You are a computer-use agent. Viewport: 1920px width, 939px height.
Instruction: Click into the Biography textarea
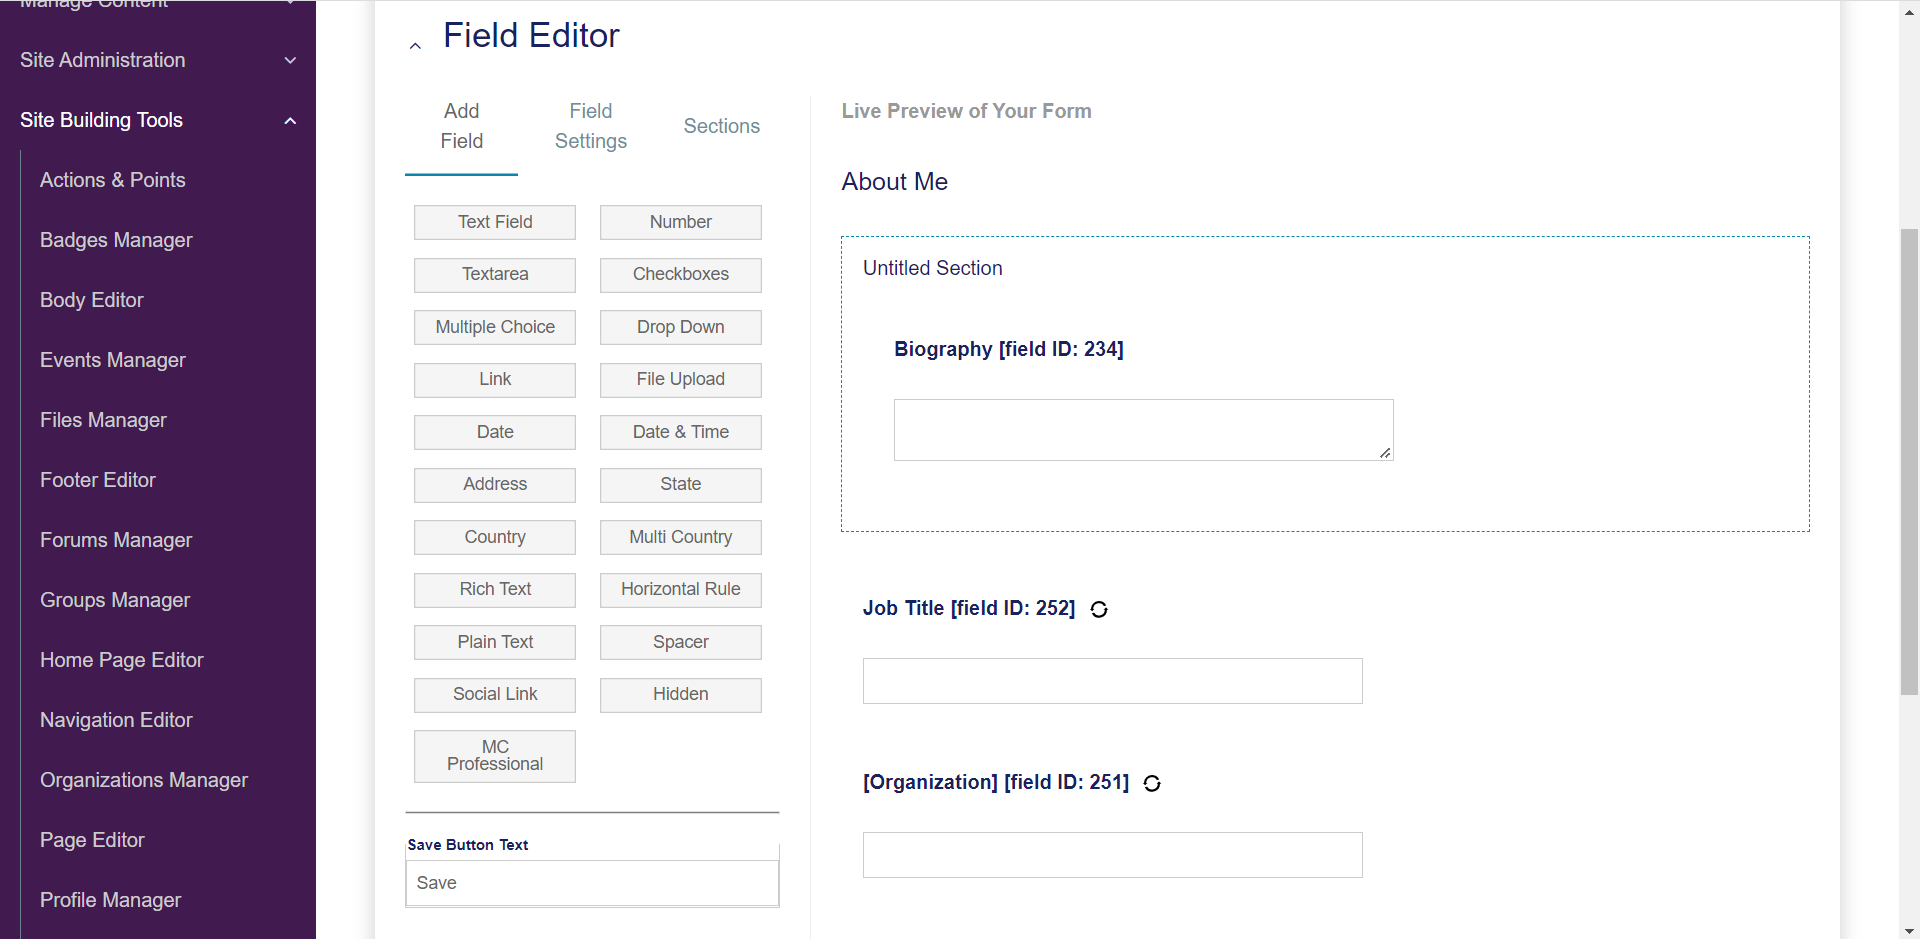coord(1142,430)
